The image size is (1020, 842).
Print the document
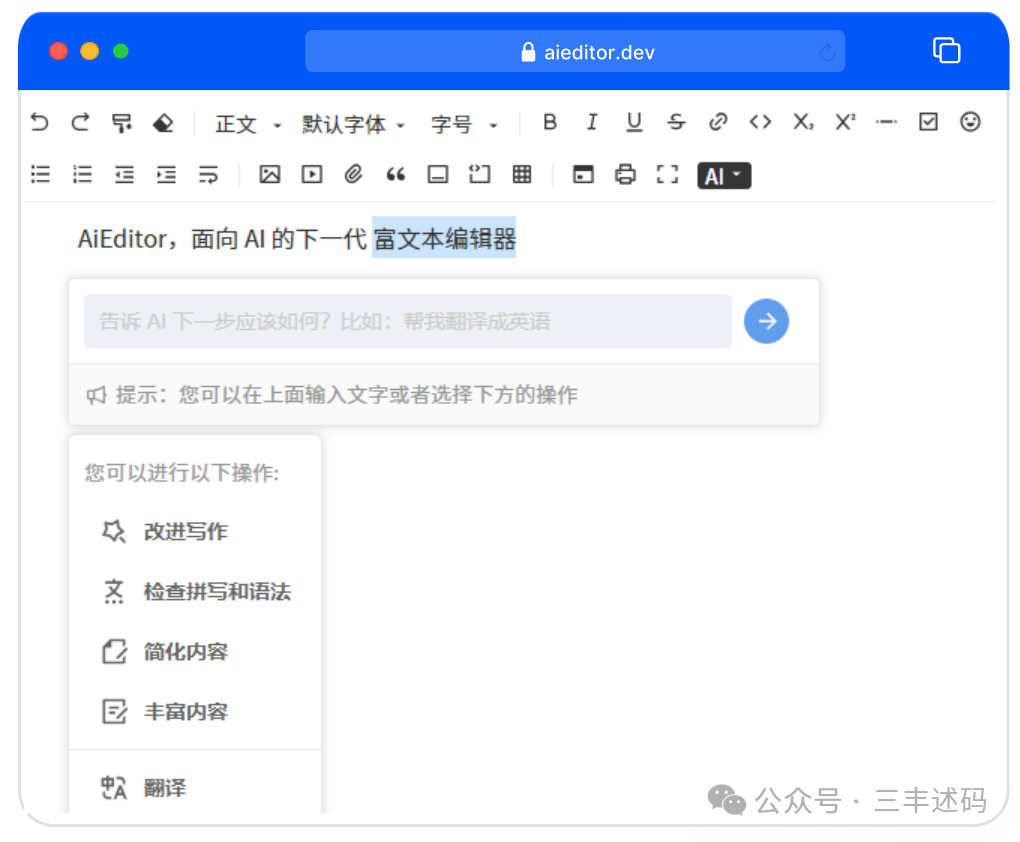pyautogui.click(x=625, y=174)
